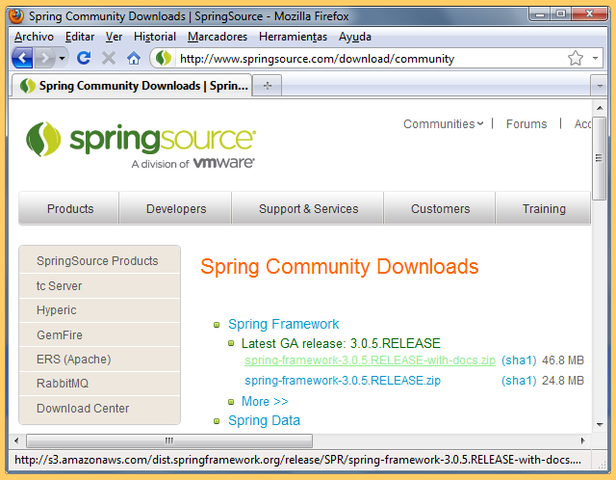Click the horizontal scrollbar thumb
The image size is (616, 480).
(x=169, y=441)
